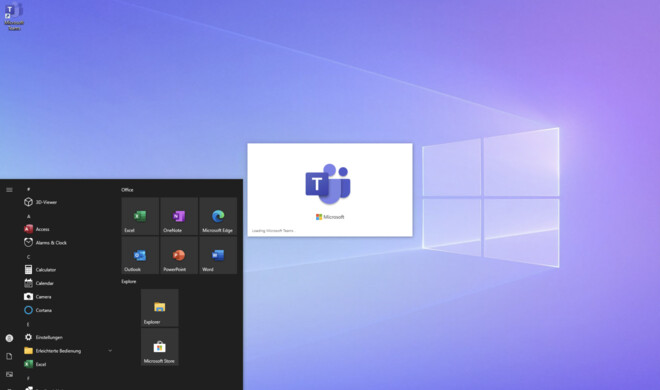Click the user account icon in Start sidebar
Viewport: 660px width, 390px height.
(9, 338)
